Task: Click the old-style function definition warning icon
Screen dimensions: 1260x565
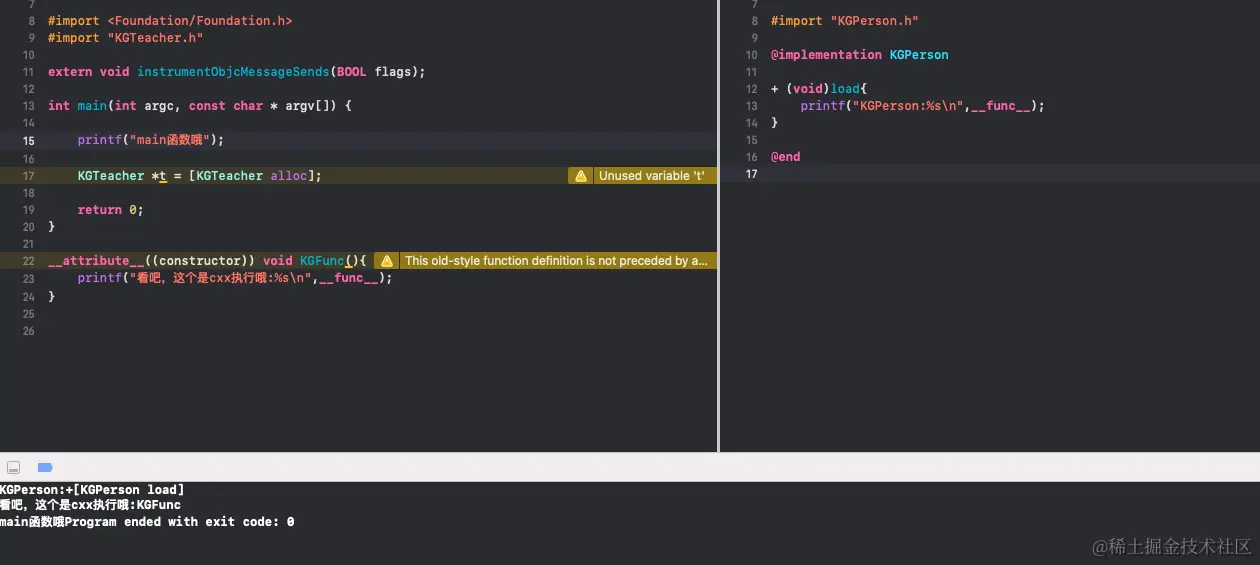Action: [387, 261]
